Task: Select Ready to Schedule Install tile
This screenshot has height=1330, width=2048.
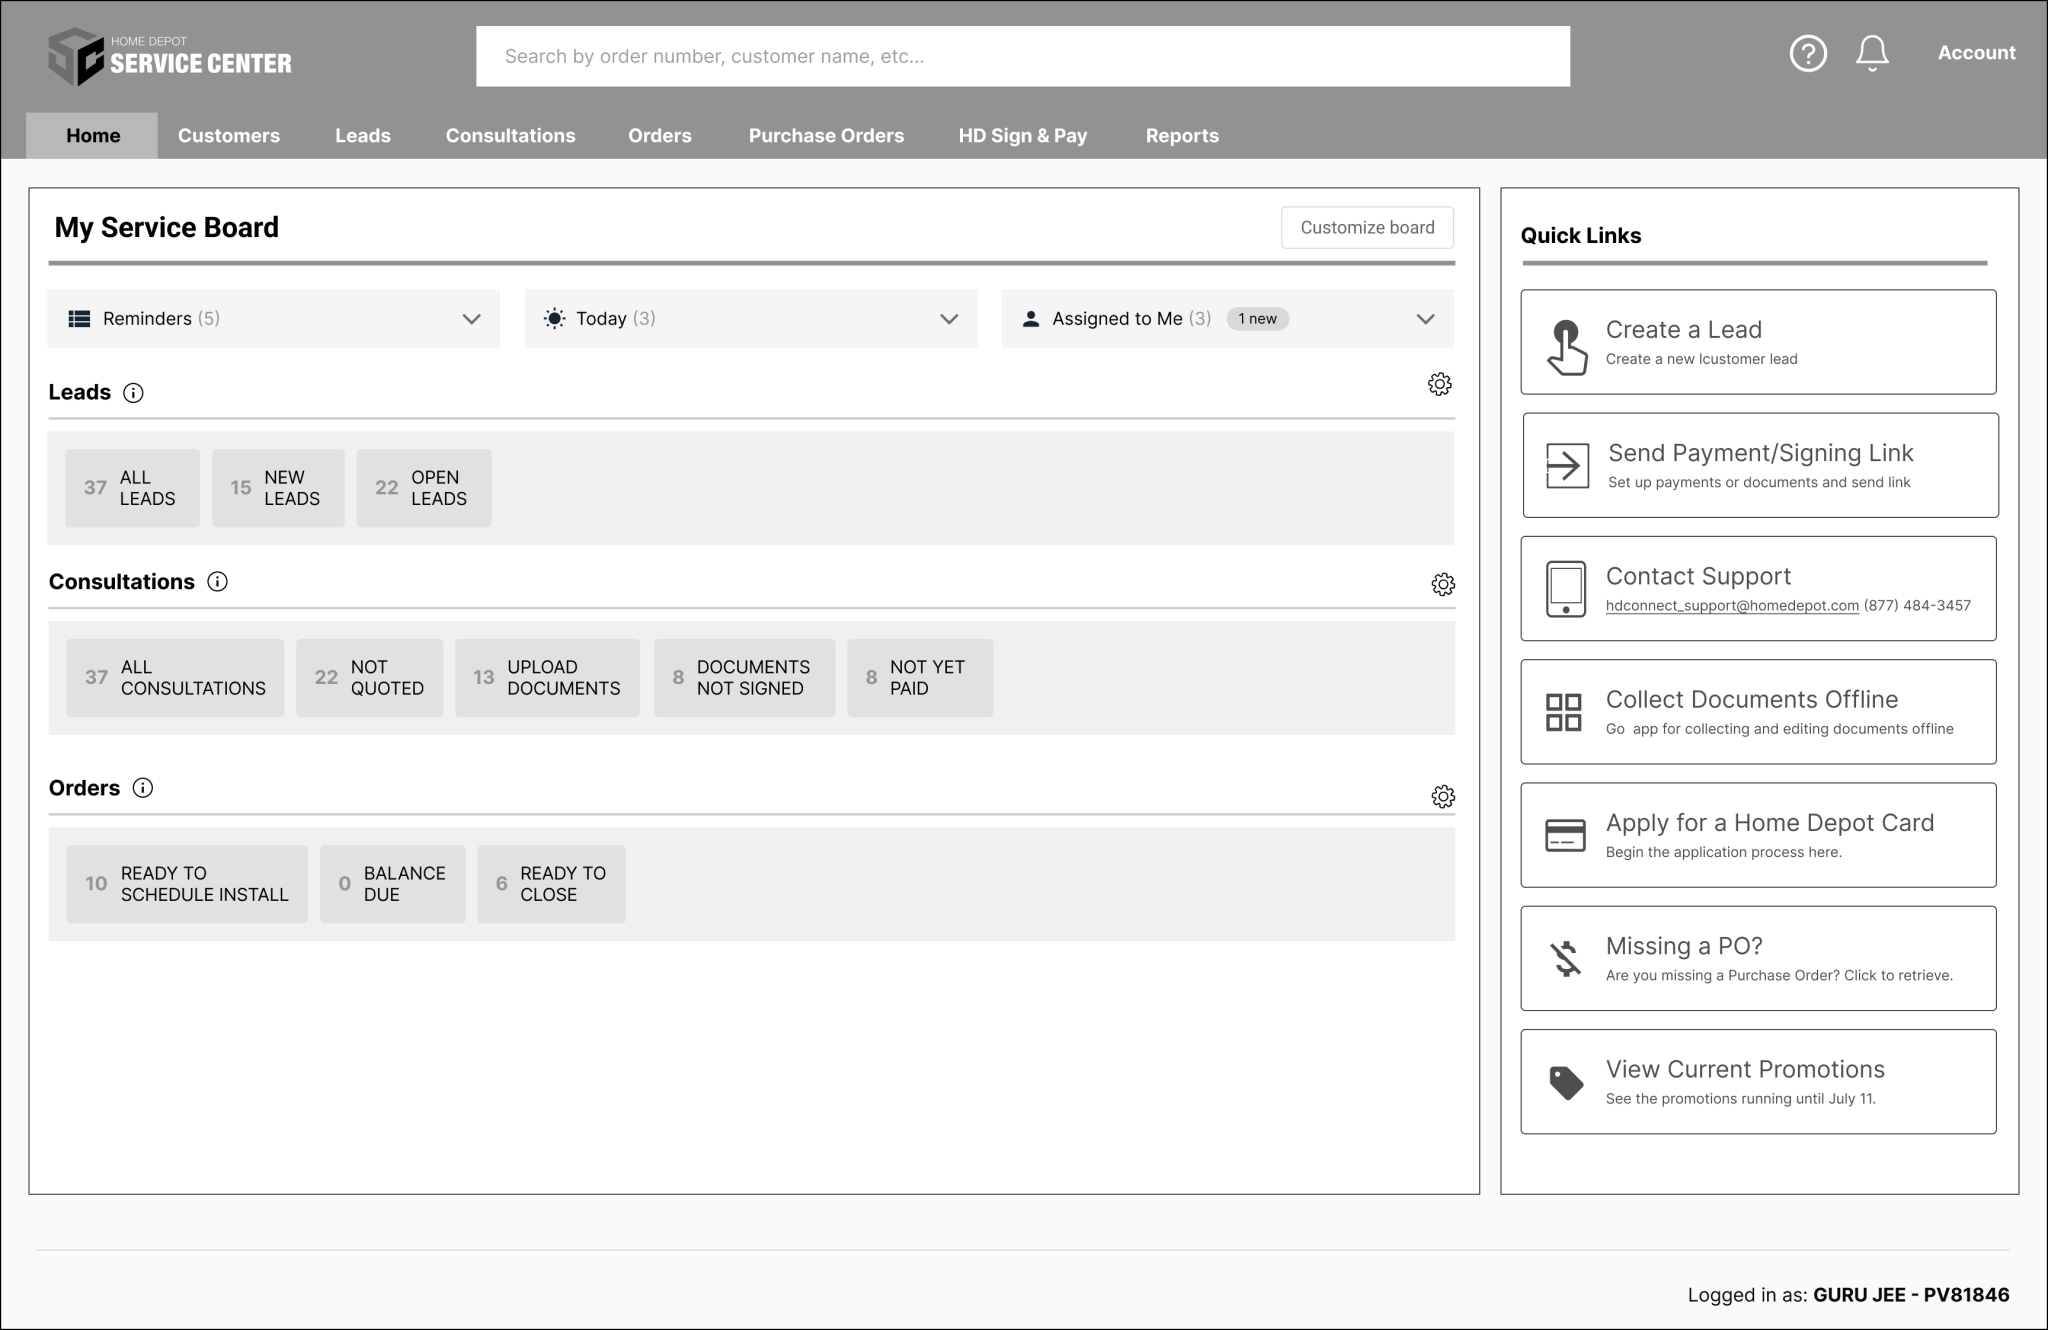Action: click(x=187, y=884)
